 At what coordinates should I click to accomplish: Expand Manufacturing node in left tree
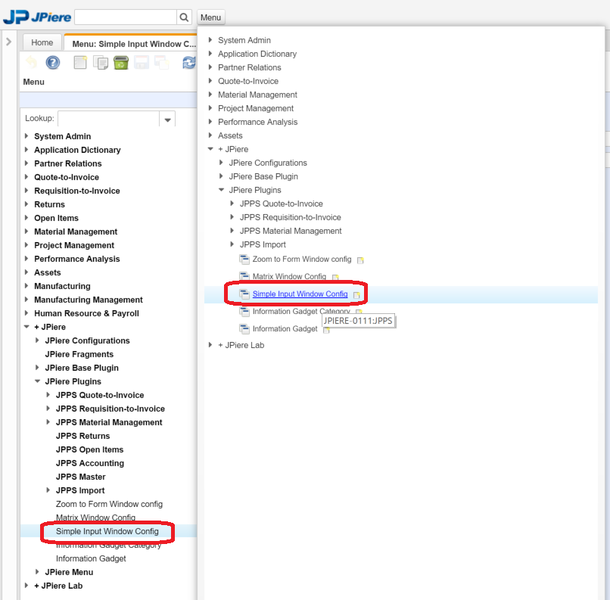27,286
